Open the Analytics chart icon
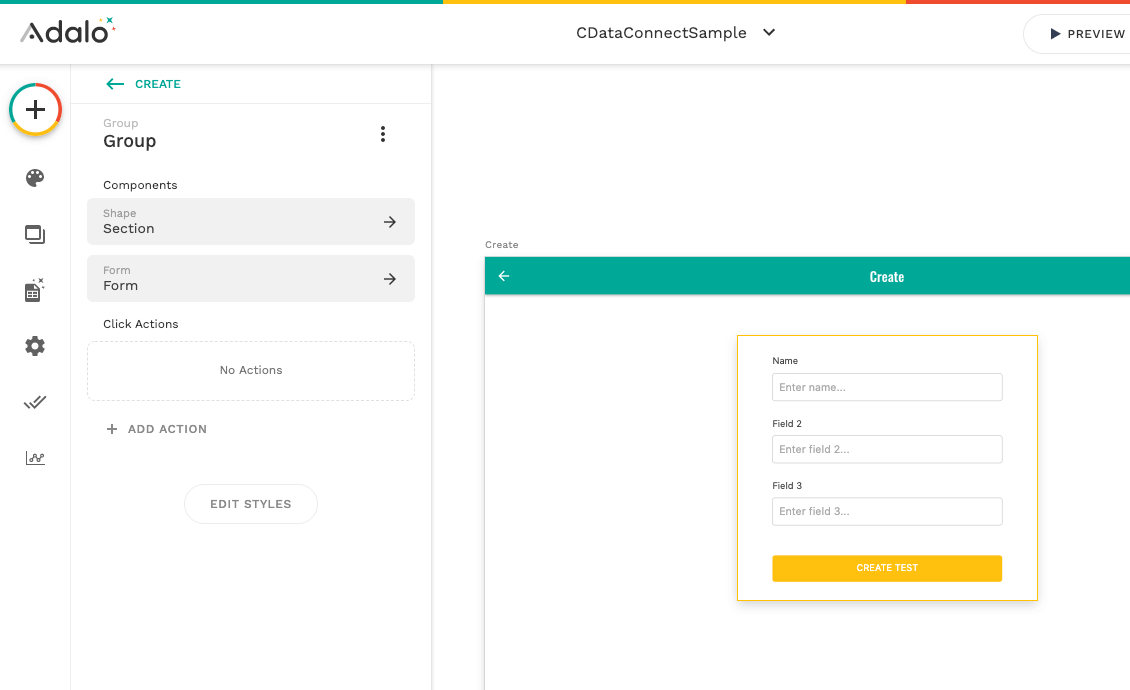Viewport: 1130px width, 690px height. point(35,458)
